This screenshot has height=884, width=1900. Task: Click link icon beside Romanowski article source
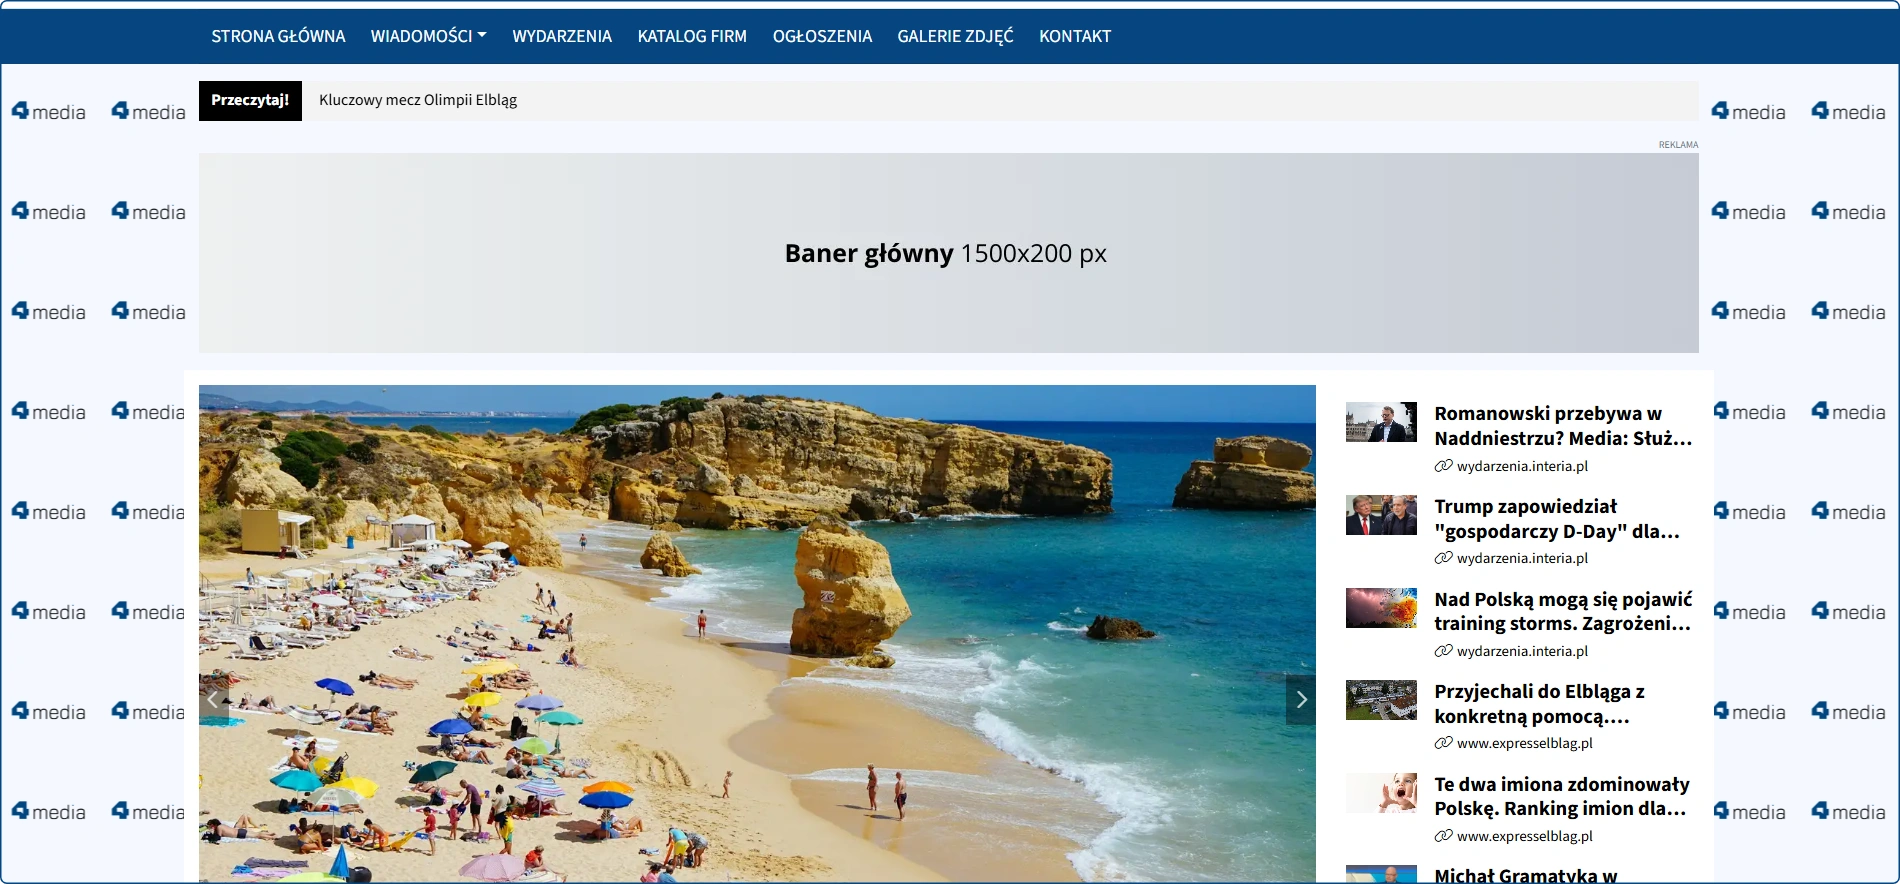pos(1443,466)
